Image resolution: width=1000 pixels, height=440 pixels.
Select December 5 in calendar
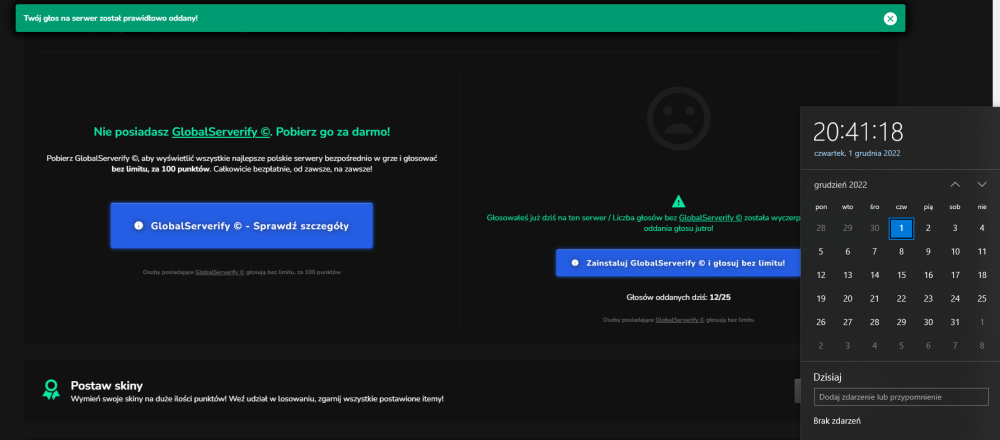pos(821,252)
